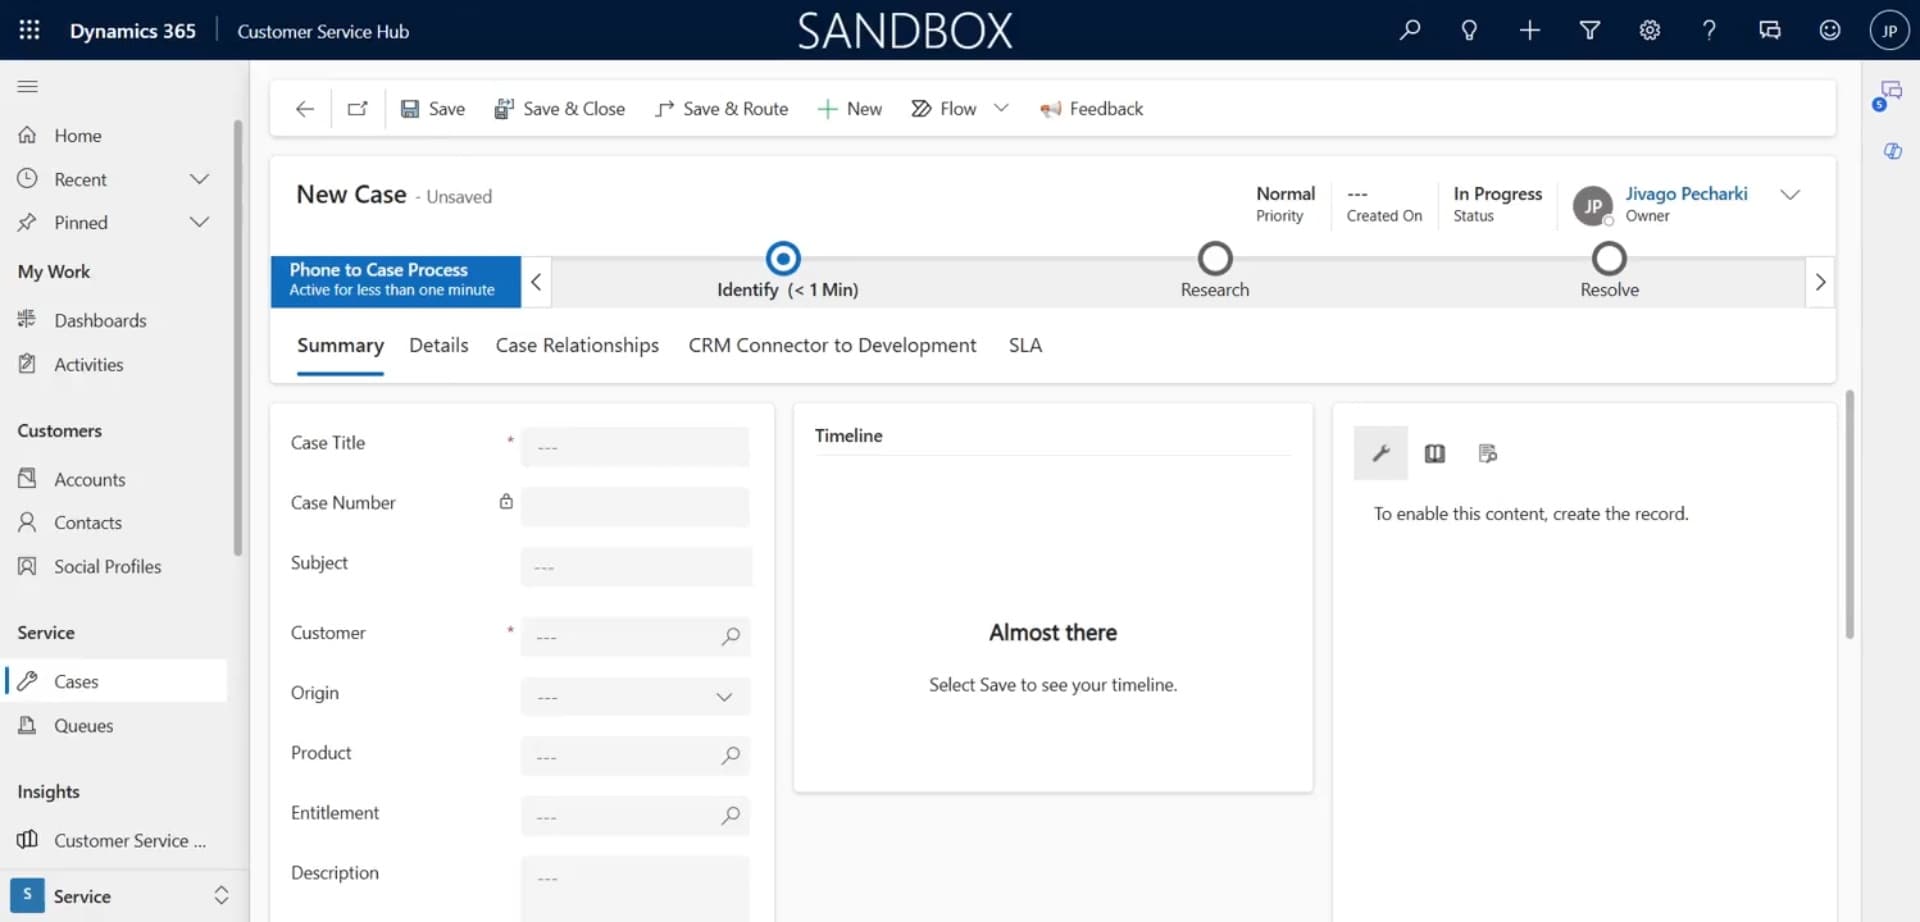Click the Case Title input field
Image resolution: width=1920 pixels, height=922 pixels.
click(x=635, y=447)
